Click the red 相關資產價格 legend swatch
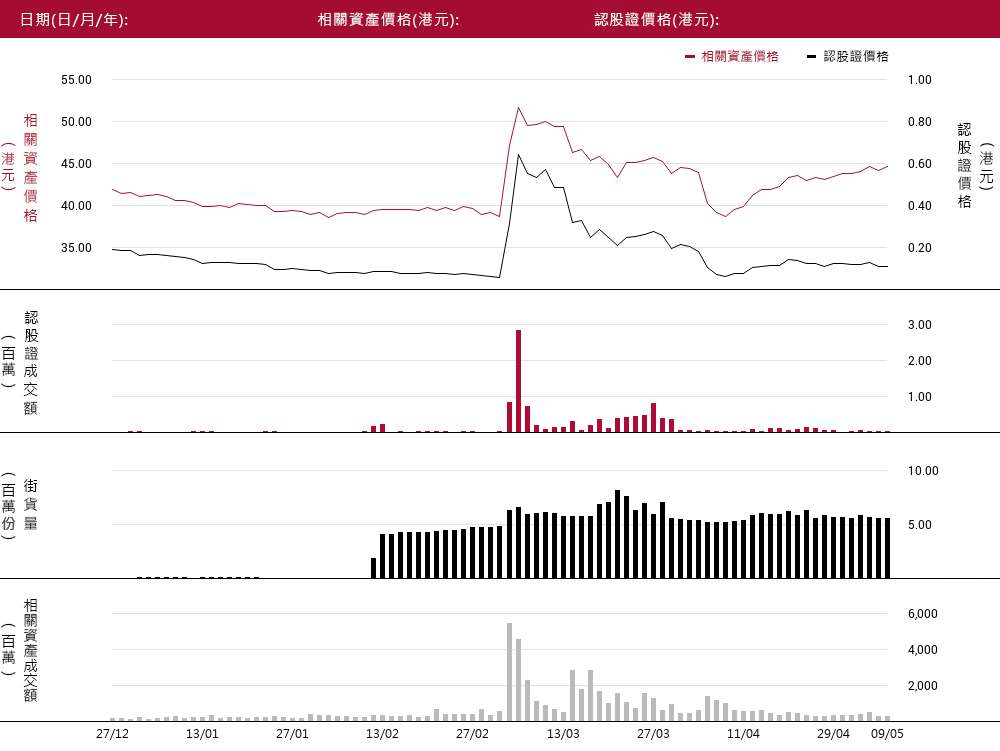Viewport: 1000px width, 751px height. pyautogui.click(x=689, y=57)
